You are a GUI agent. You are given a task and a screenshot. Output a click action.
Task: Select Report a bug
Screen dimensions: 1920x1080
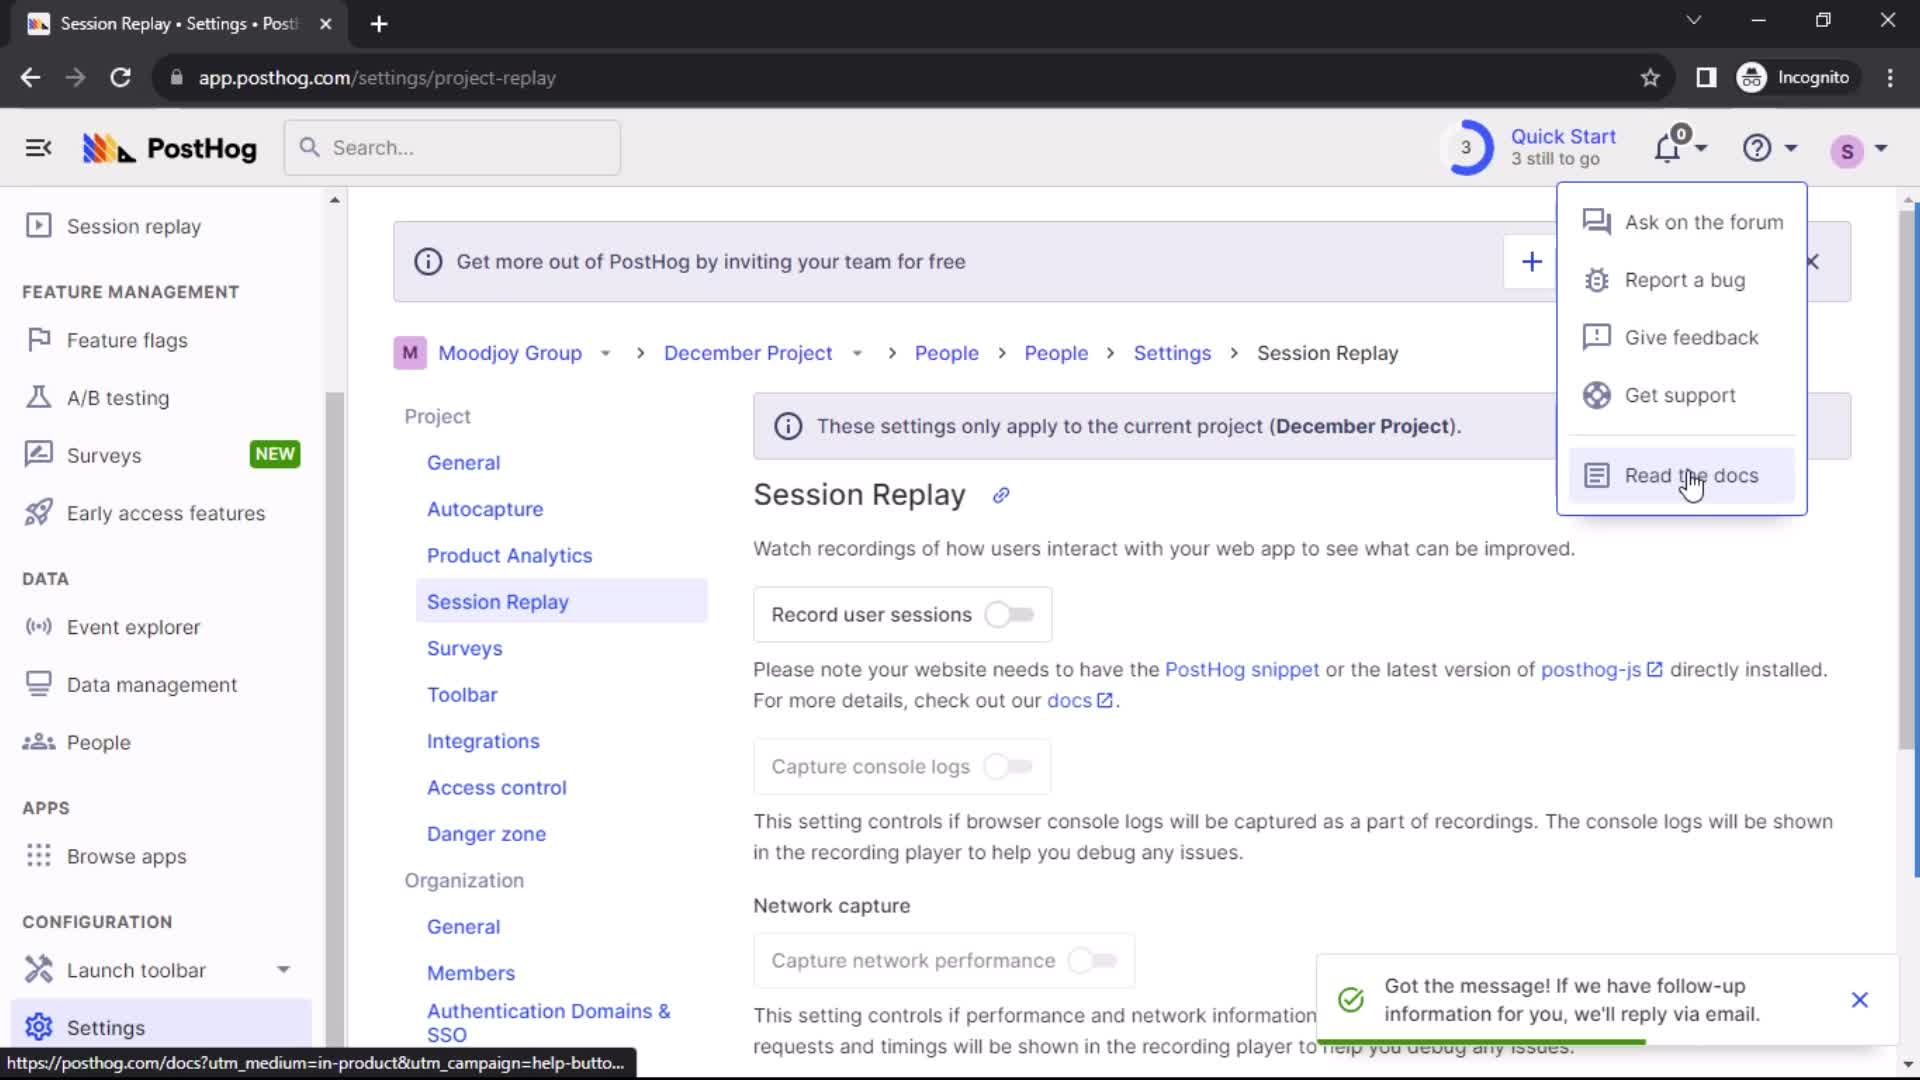pos(1682,280)
